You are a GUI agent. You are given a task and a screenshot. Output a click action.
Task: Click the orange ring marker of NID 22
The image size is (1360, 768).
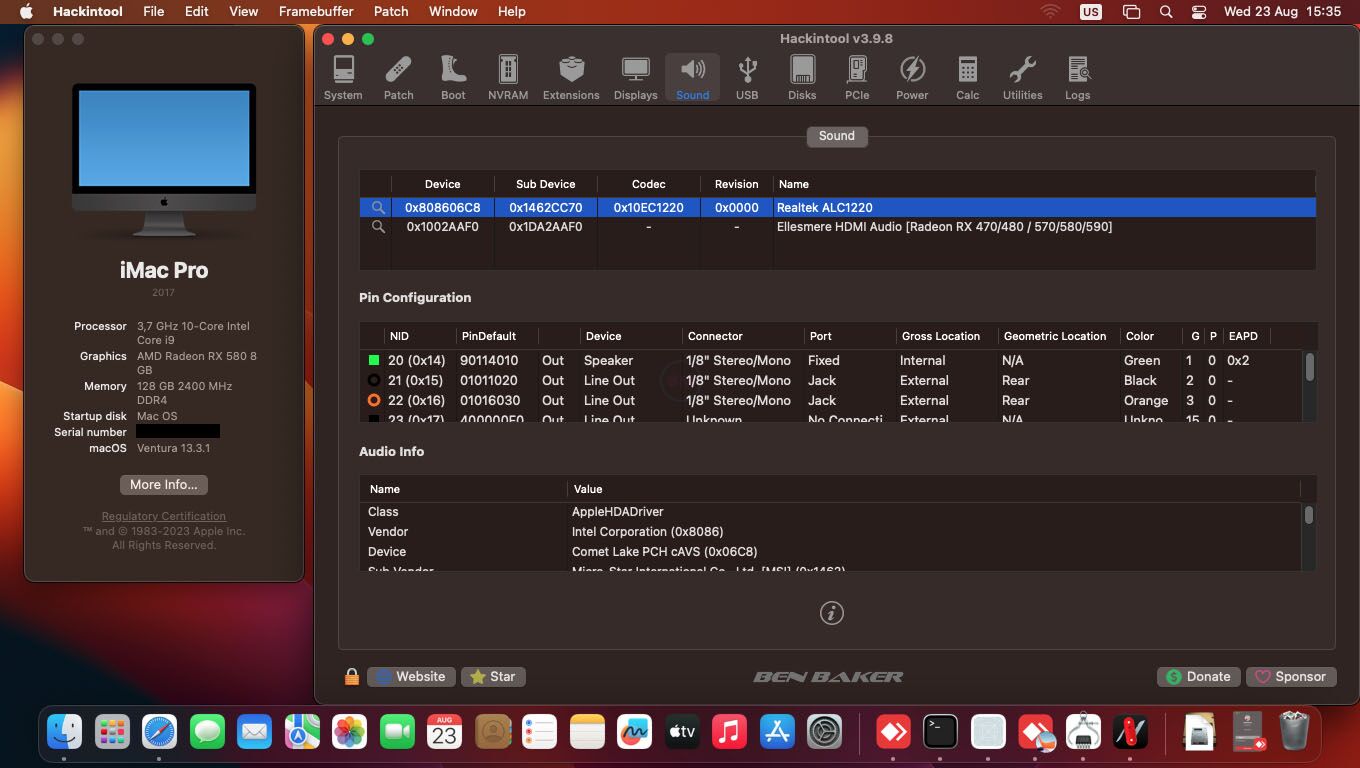pos(374,400)
